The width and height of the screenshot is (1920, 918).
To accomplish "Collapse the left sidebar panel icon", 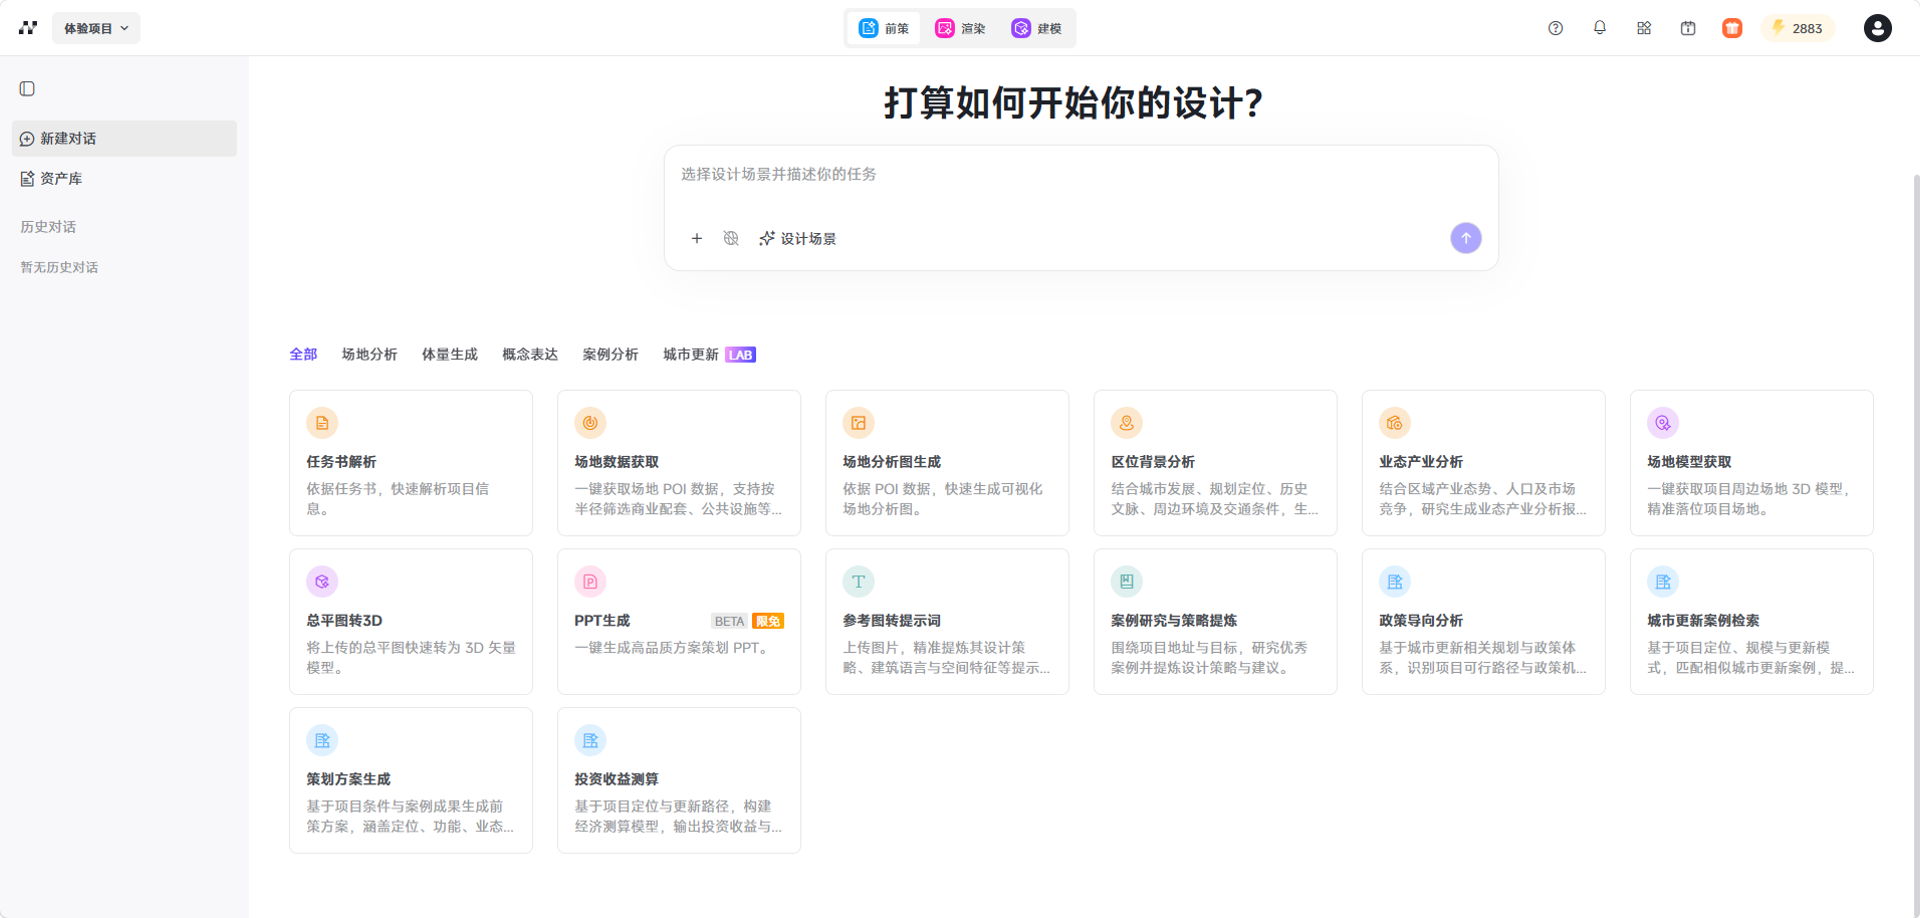I will point(27,89).
